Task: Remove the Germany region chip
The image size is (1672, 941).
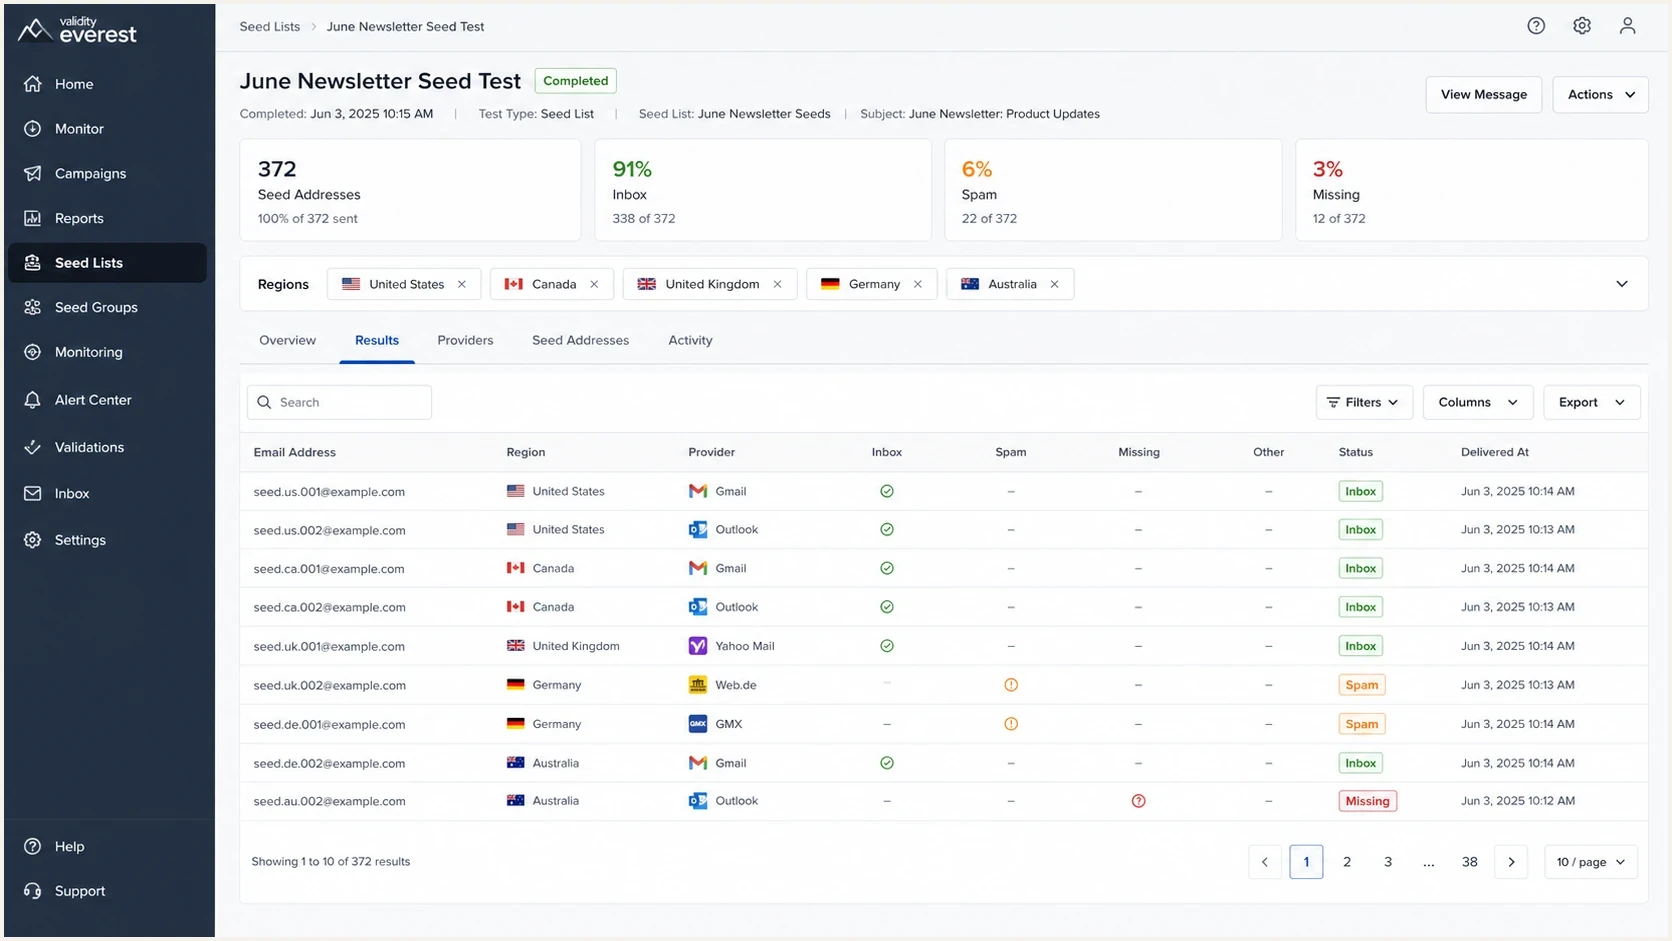Action: (x=917, y=284)
